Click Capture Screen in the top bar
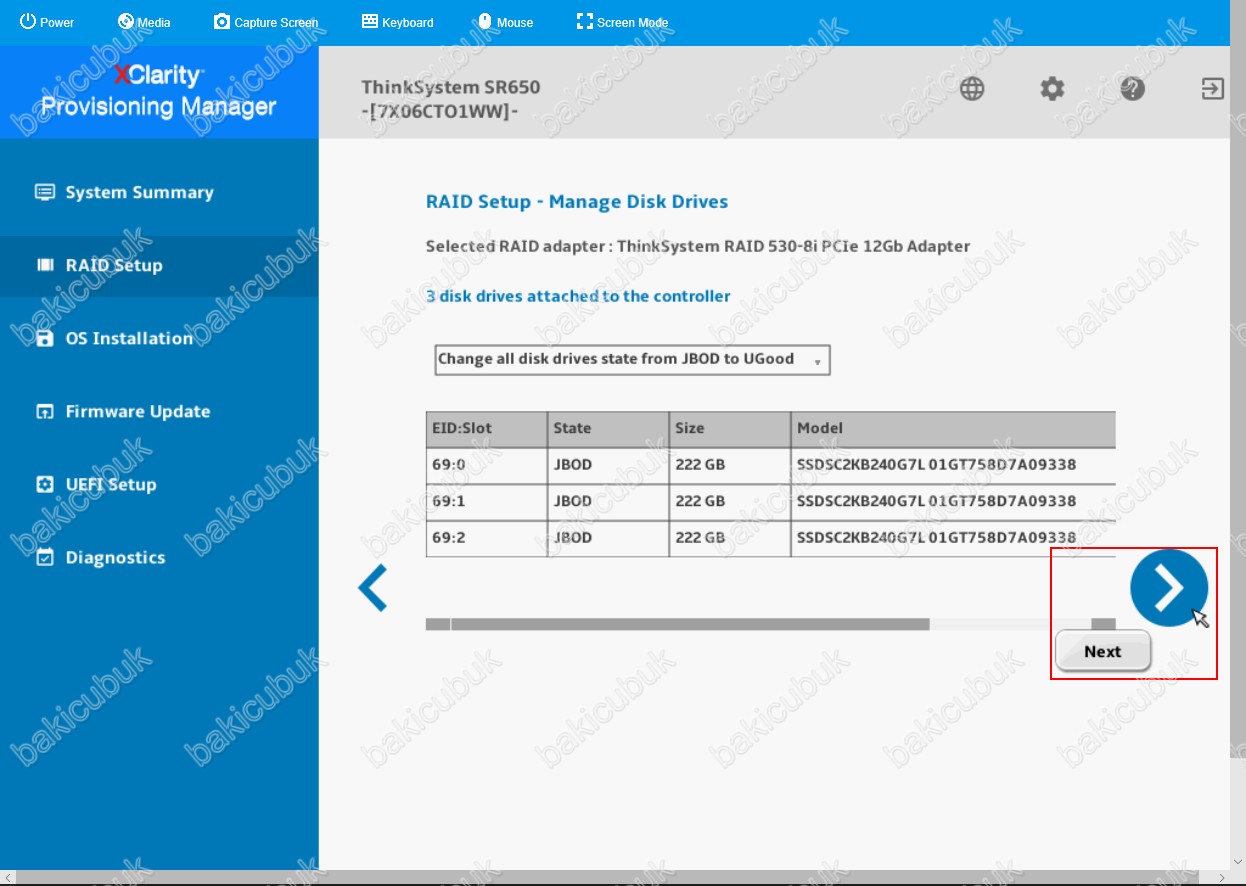The width and height of the screenshot is (1246, 886). 266,22
